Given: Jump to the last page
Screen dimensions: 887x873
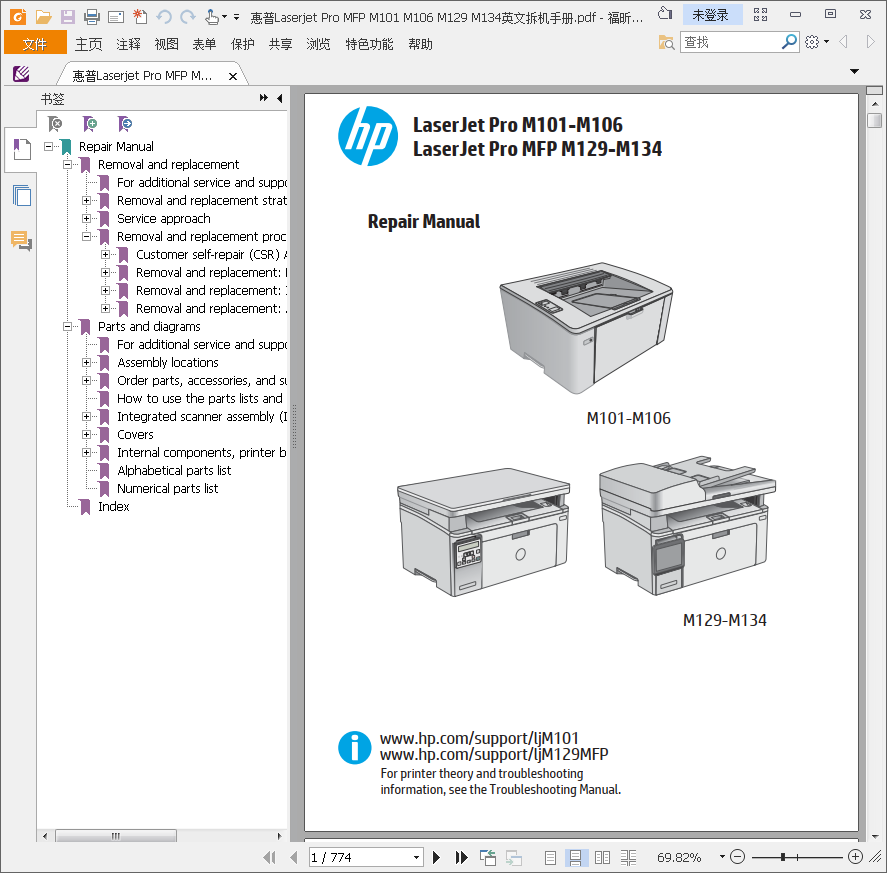Looking at the screenshot, I should [x=462, y=858].
